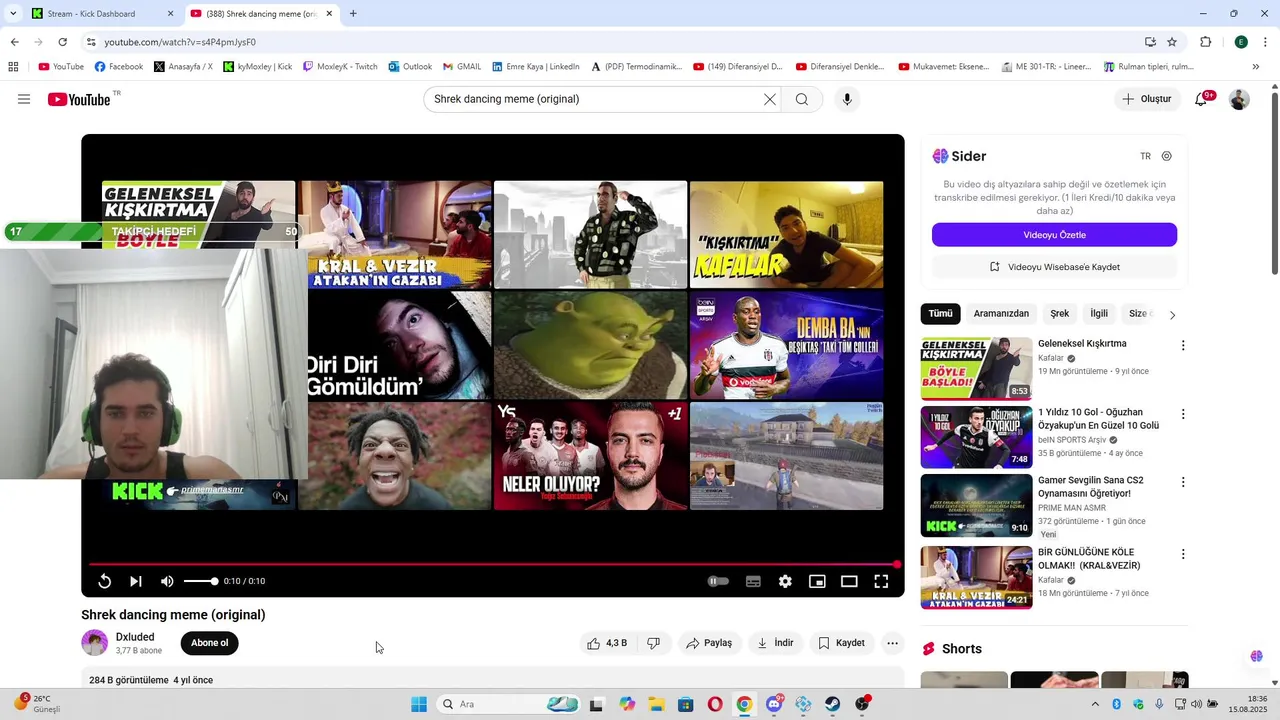Open options for 1 Yıldız 10 Gol video

[x=1183, y=414]
